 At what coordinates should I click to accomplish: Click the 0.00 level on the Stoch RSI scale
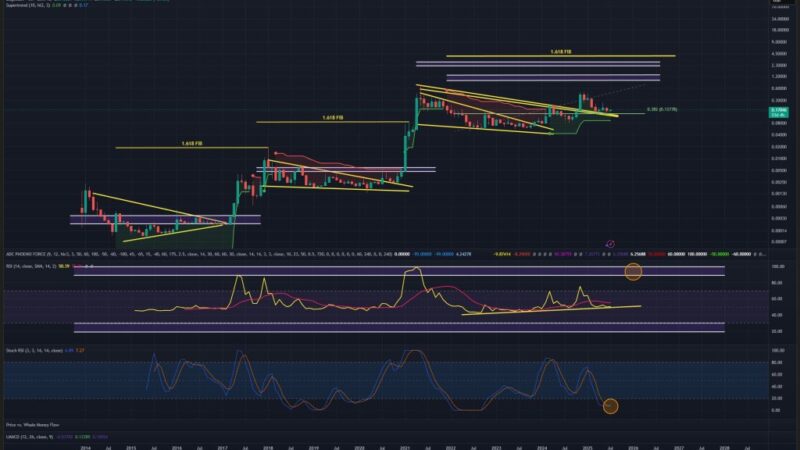[x=776, y=410]
